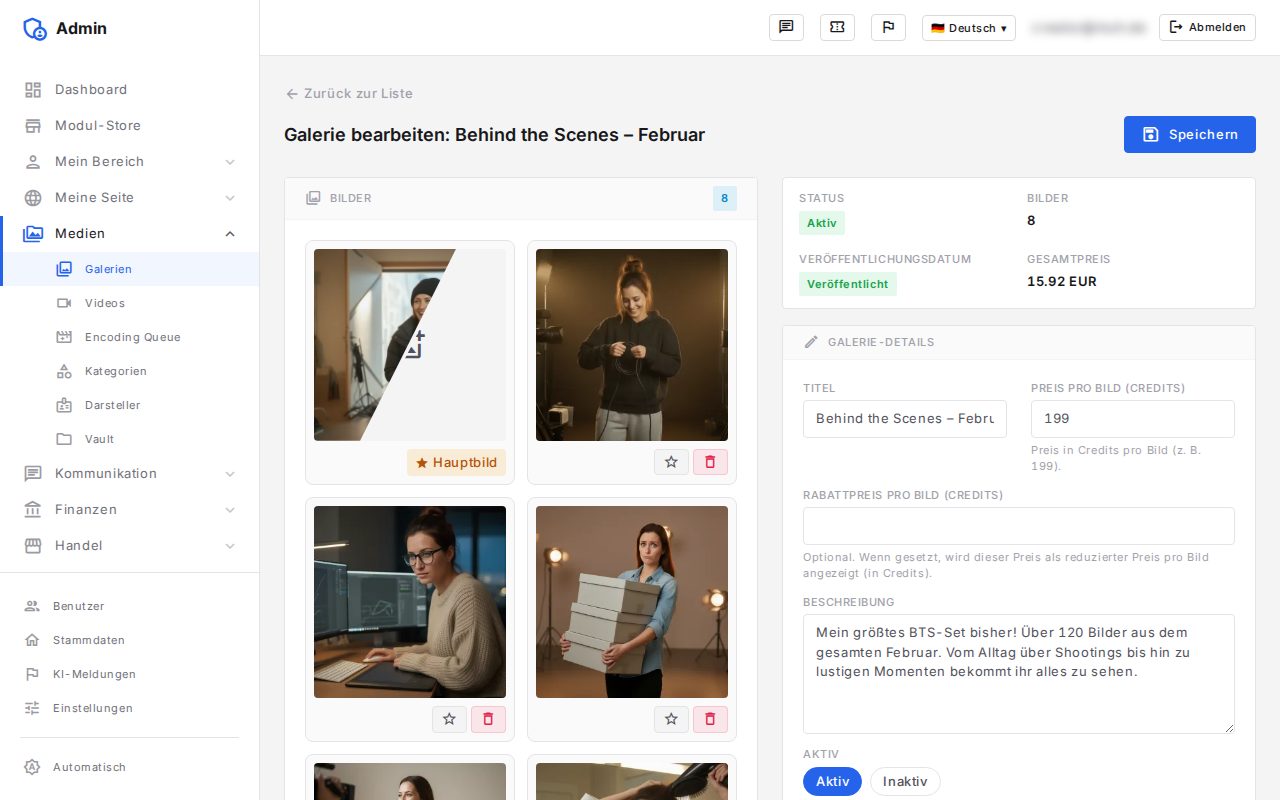Click the ticket icon in the top bar
This screenshot has width=1280, height=800.
[837, 28]
